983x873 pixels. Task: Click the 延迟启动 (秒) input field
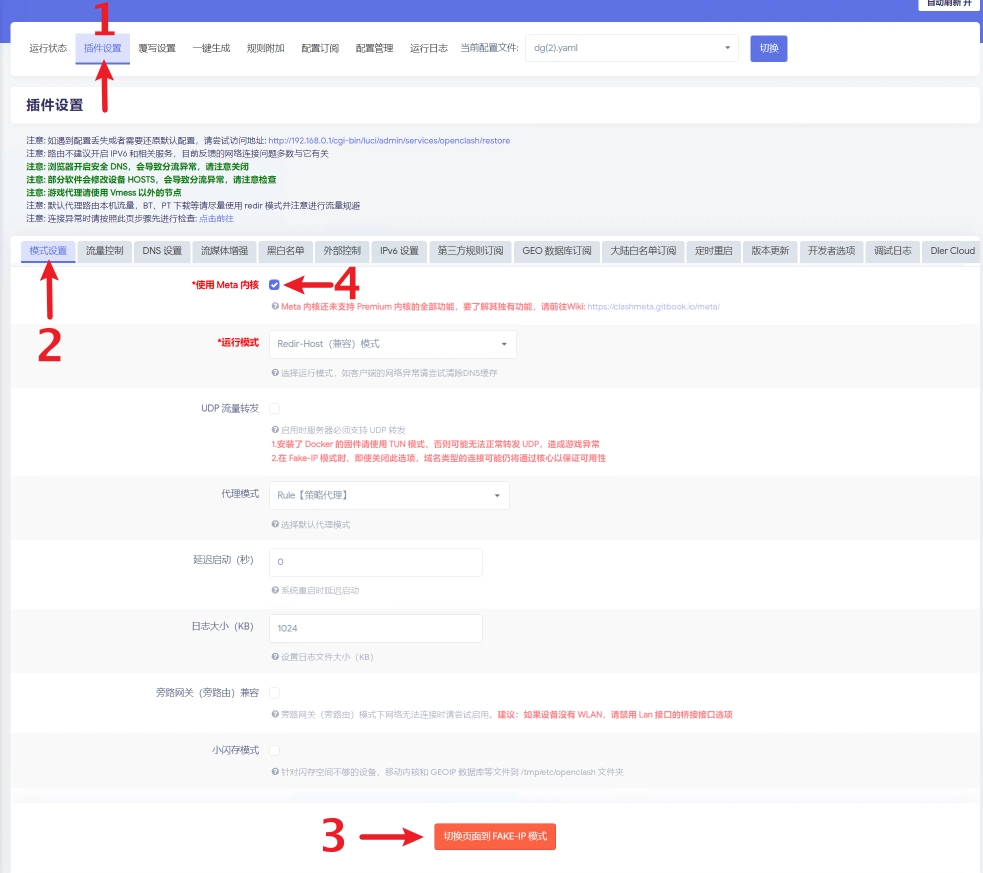(376, 562)
